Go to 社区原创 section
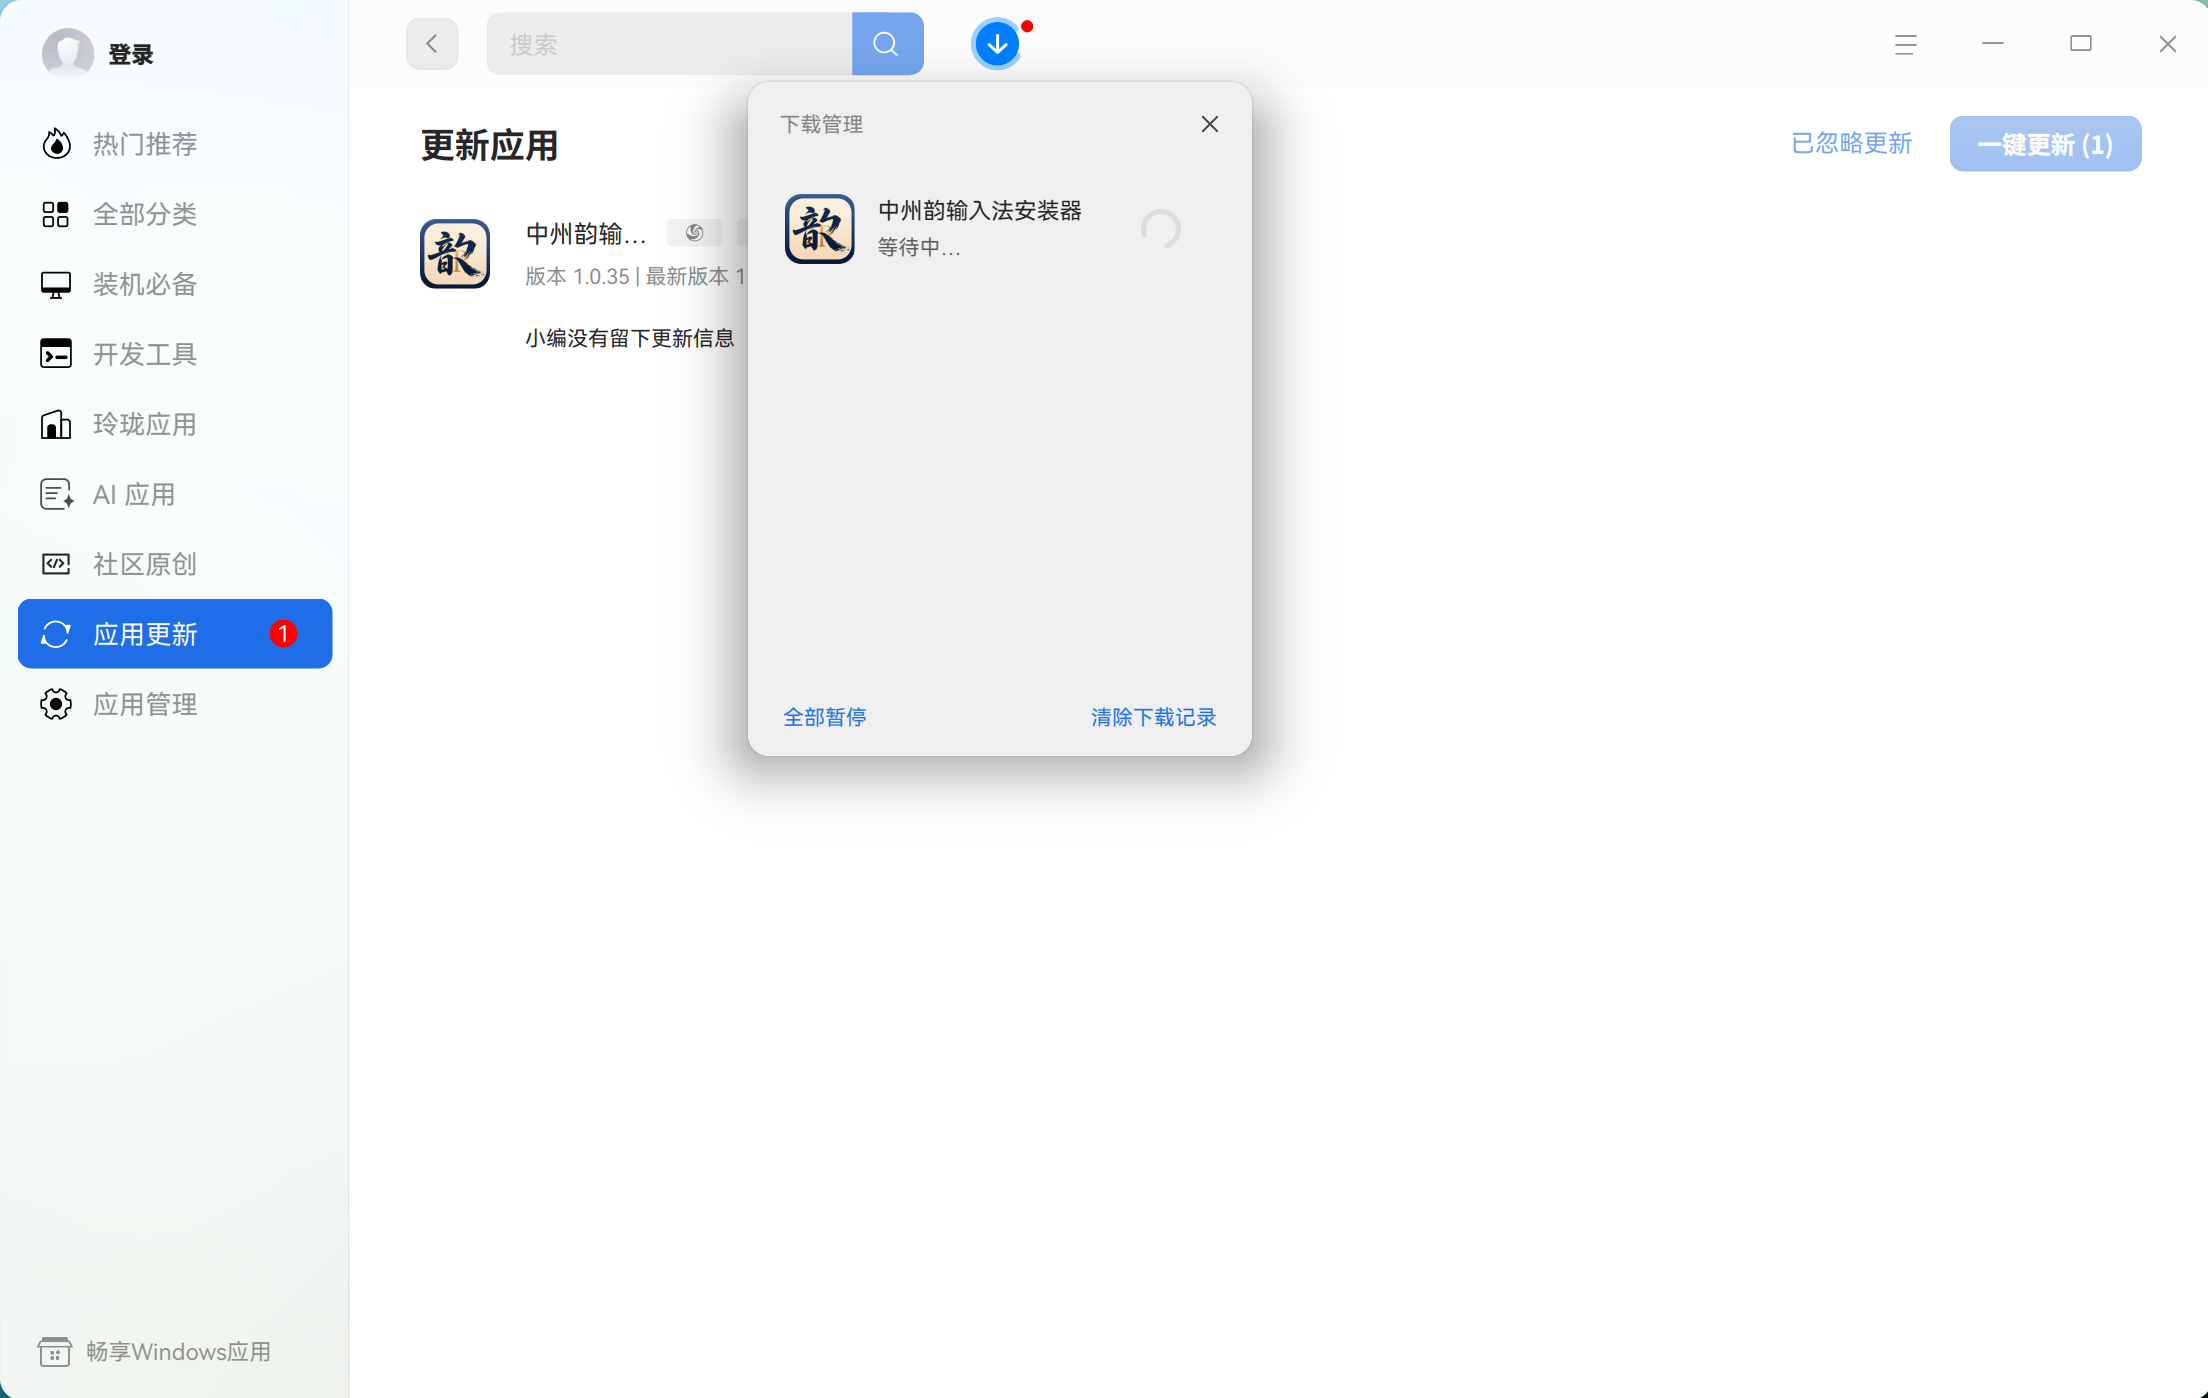Screen dimensions: 2208x1398 [175, 564]
